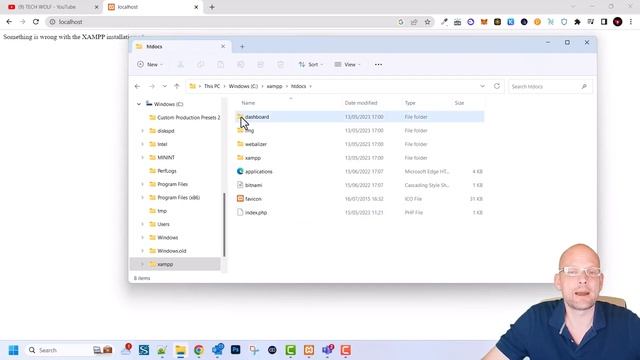Click the Cut scissors icon
This screenshot has height=360, width=640.
pyautogui.click(x=180, y=64)
